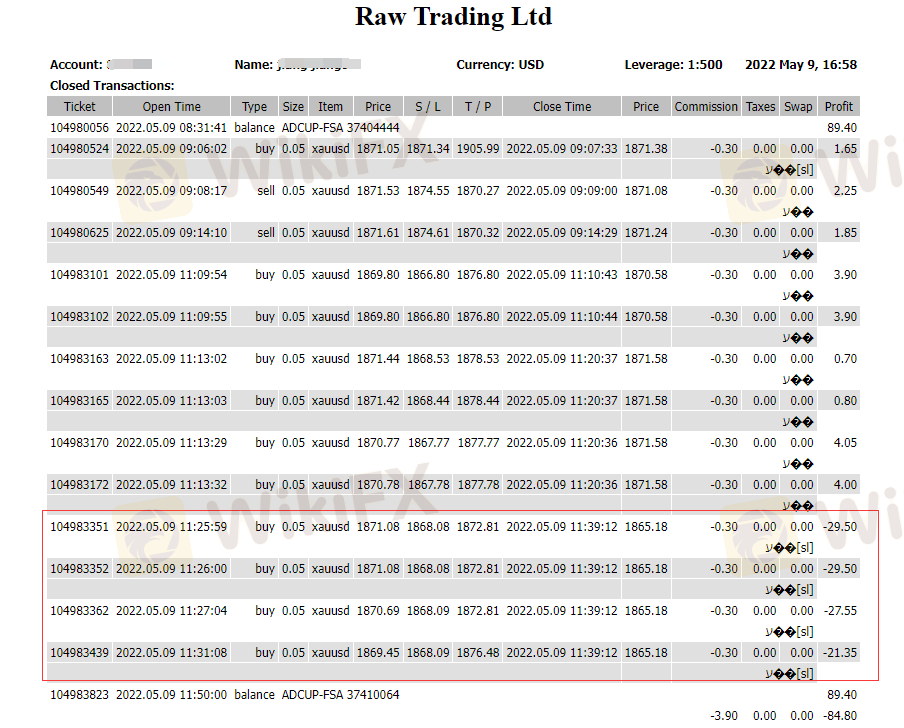904x728 pixels.
Task: Select open time 2022.05.09 09:14:10
Action: point(172,233)
